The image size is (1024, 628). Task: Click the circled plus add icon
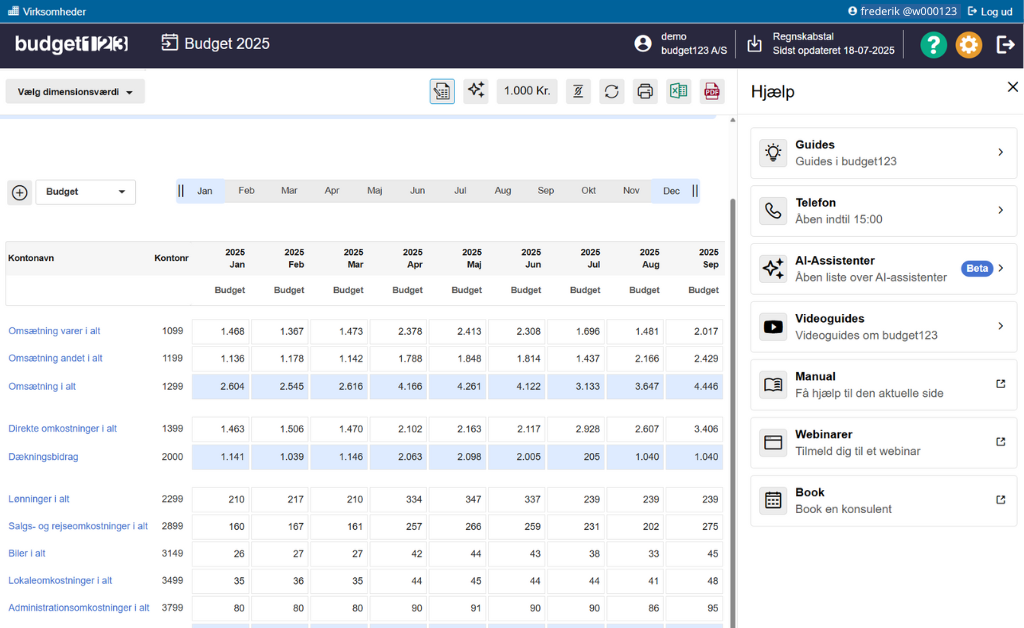pyautogui.click(x=19, y=192)
